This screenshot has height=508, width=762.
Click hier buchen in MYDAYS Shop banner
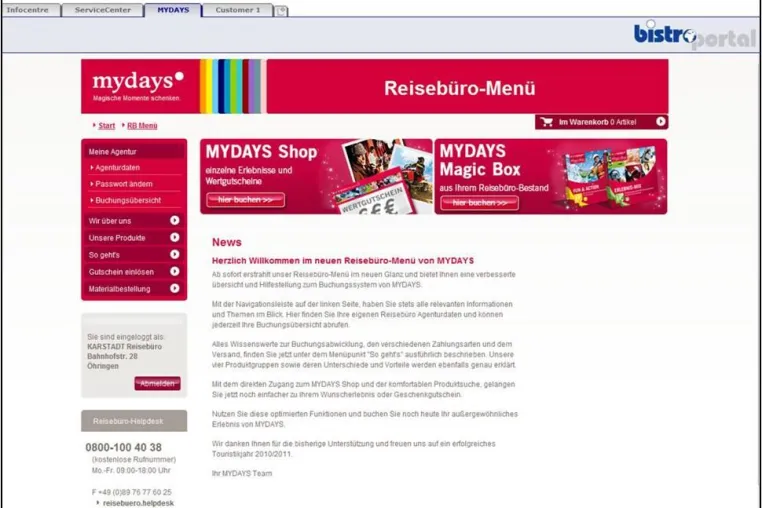tap(245, 200)
